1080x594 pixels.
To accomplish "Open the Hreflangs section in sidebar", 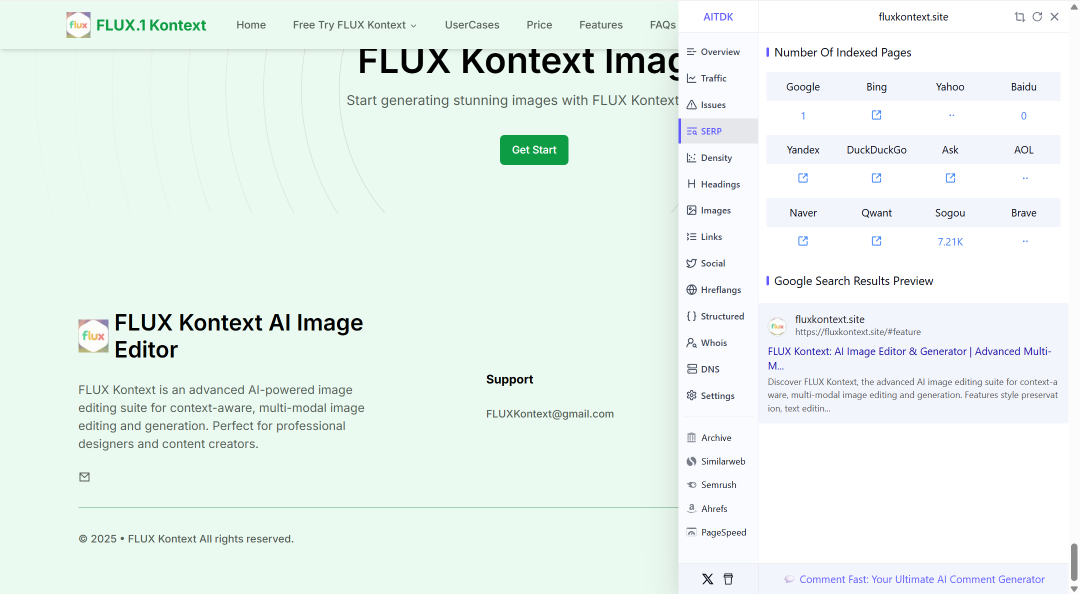I will 718,290.
